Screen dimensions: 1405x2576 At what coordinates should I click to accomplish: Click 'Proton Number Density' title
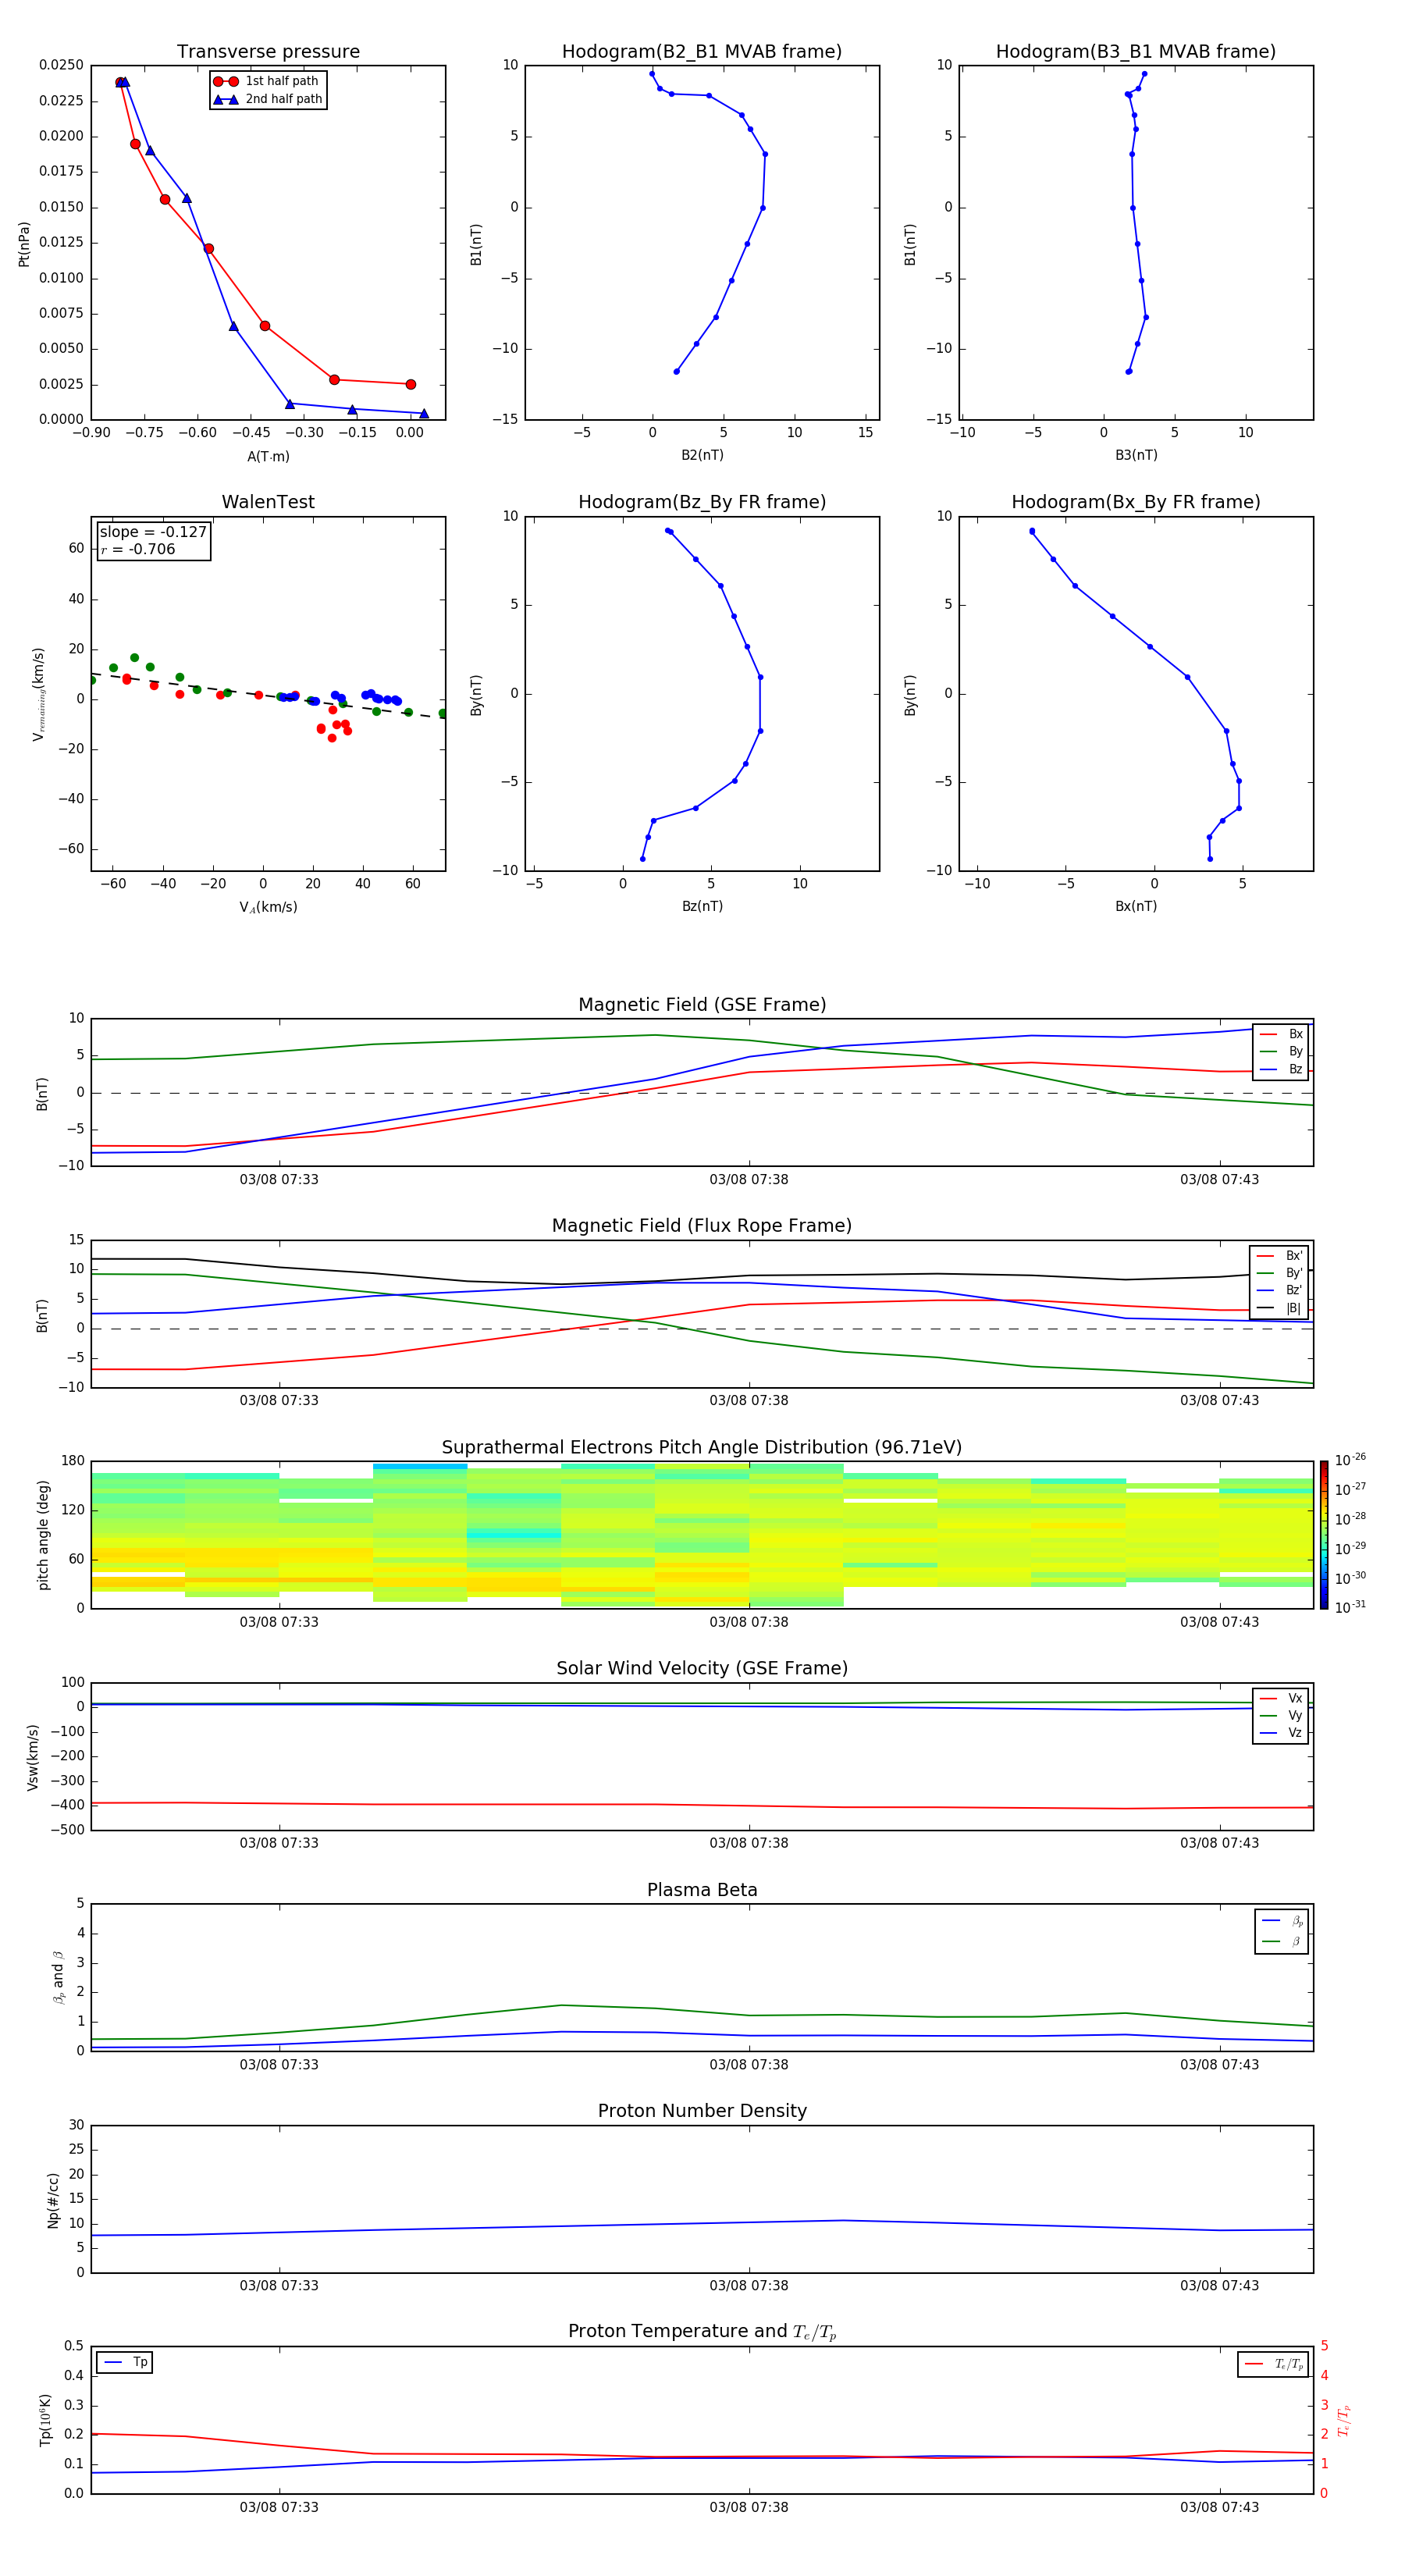[702, 2111]
